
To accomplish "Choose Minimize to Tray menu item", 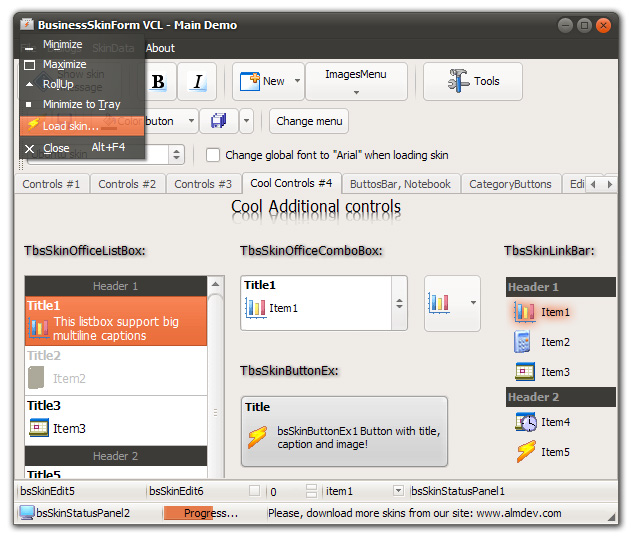I will [82, 104].
